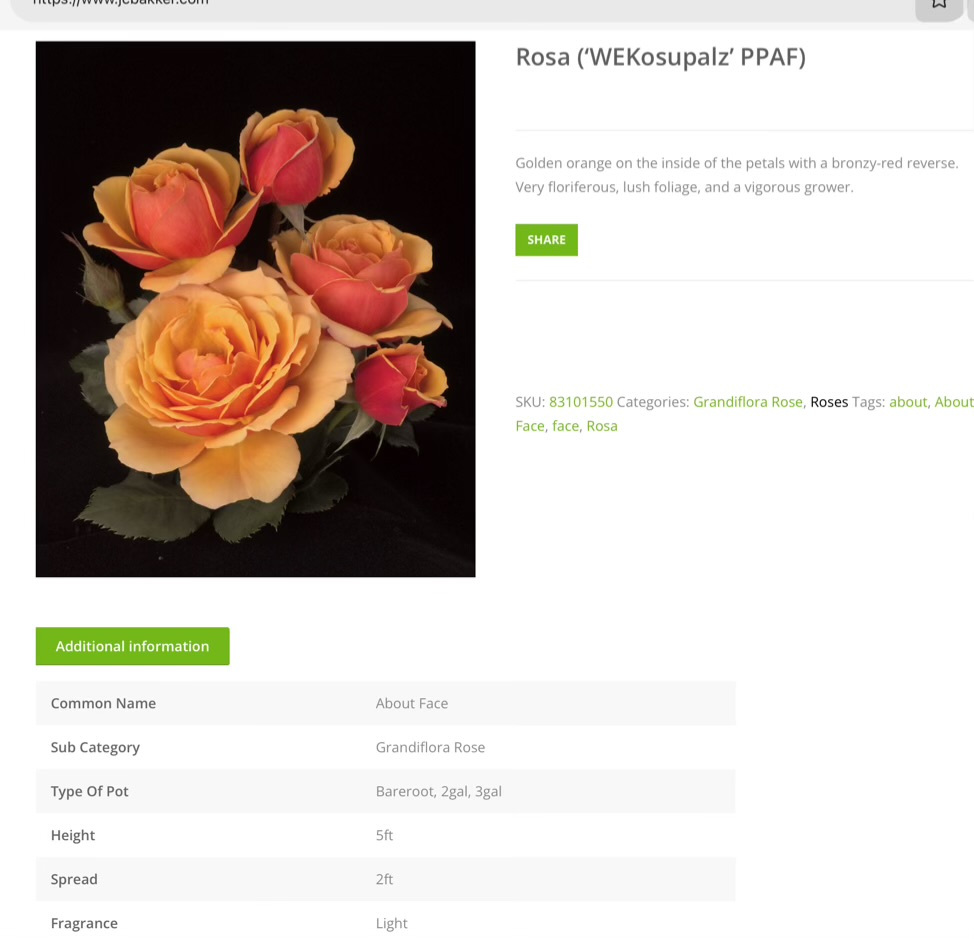The width and height of the screenshot is (974, 939).
Task: Focus the browser address bar URL
Action: 120,3
